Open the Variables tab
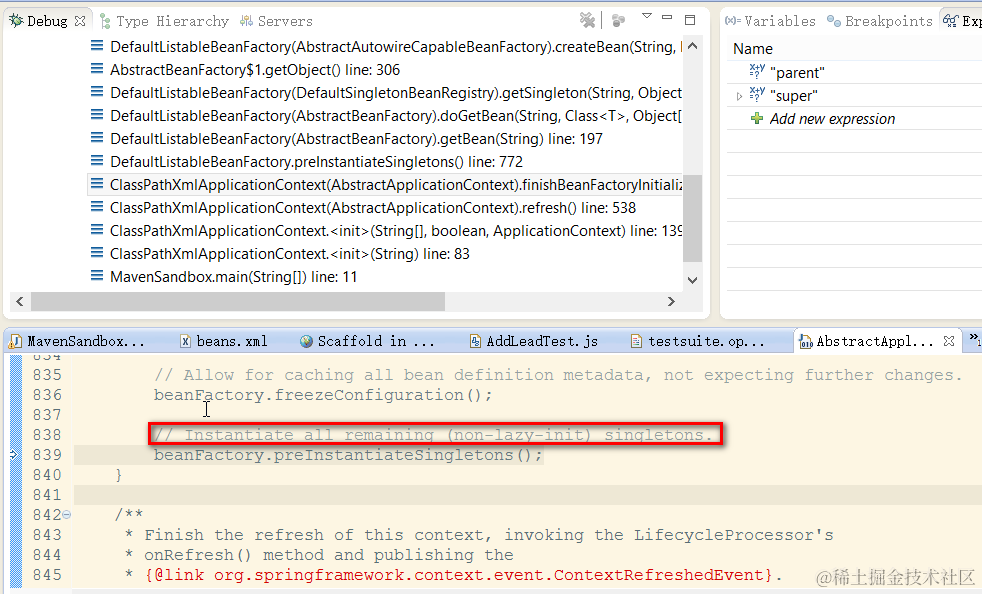982x594 pixels. (770, 21)
